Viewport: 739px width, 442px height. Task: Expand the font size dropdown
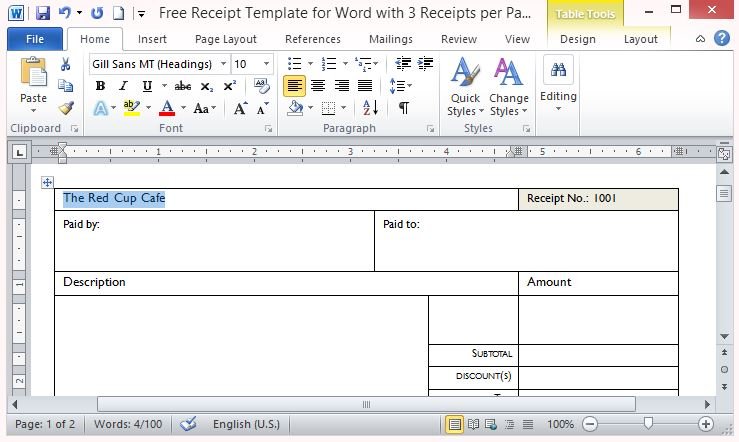(266, 64)
